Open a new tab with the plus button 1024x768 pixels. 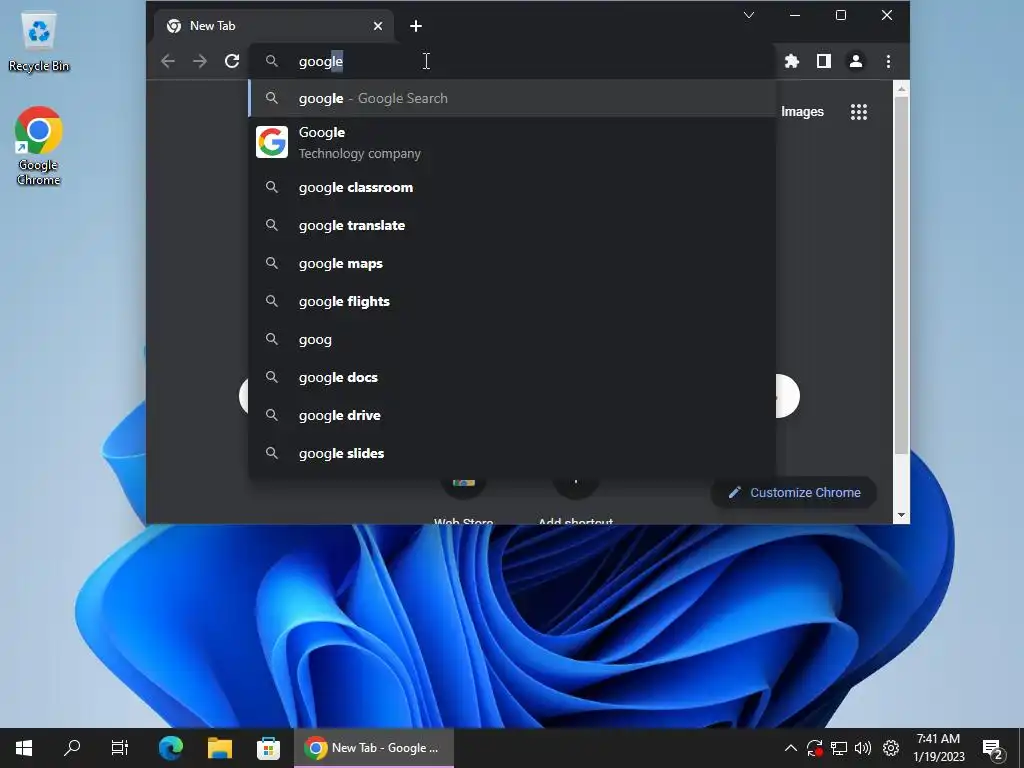pos(416,26)
